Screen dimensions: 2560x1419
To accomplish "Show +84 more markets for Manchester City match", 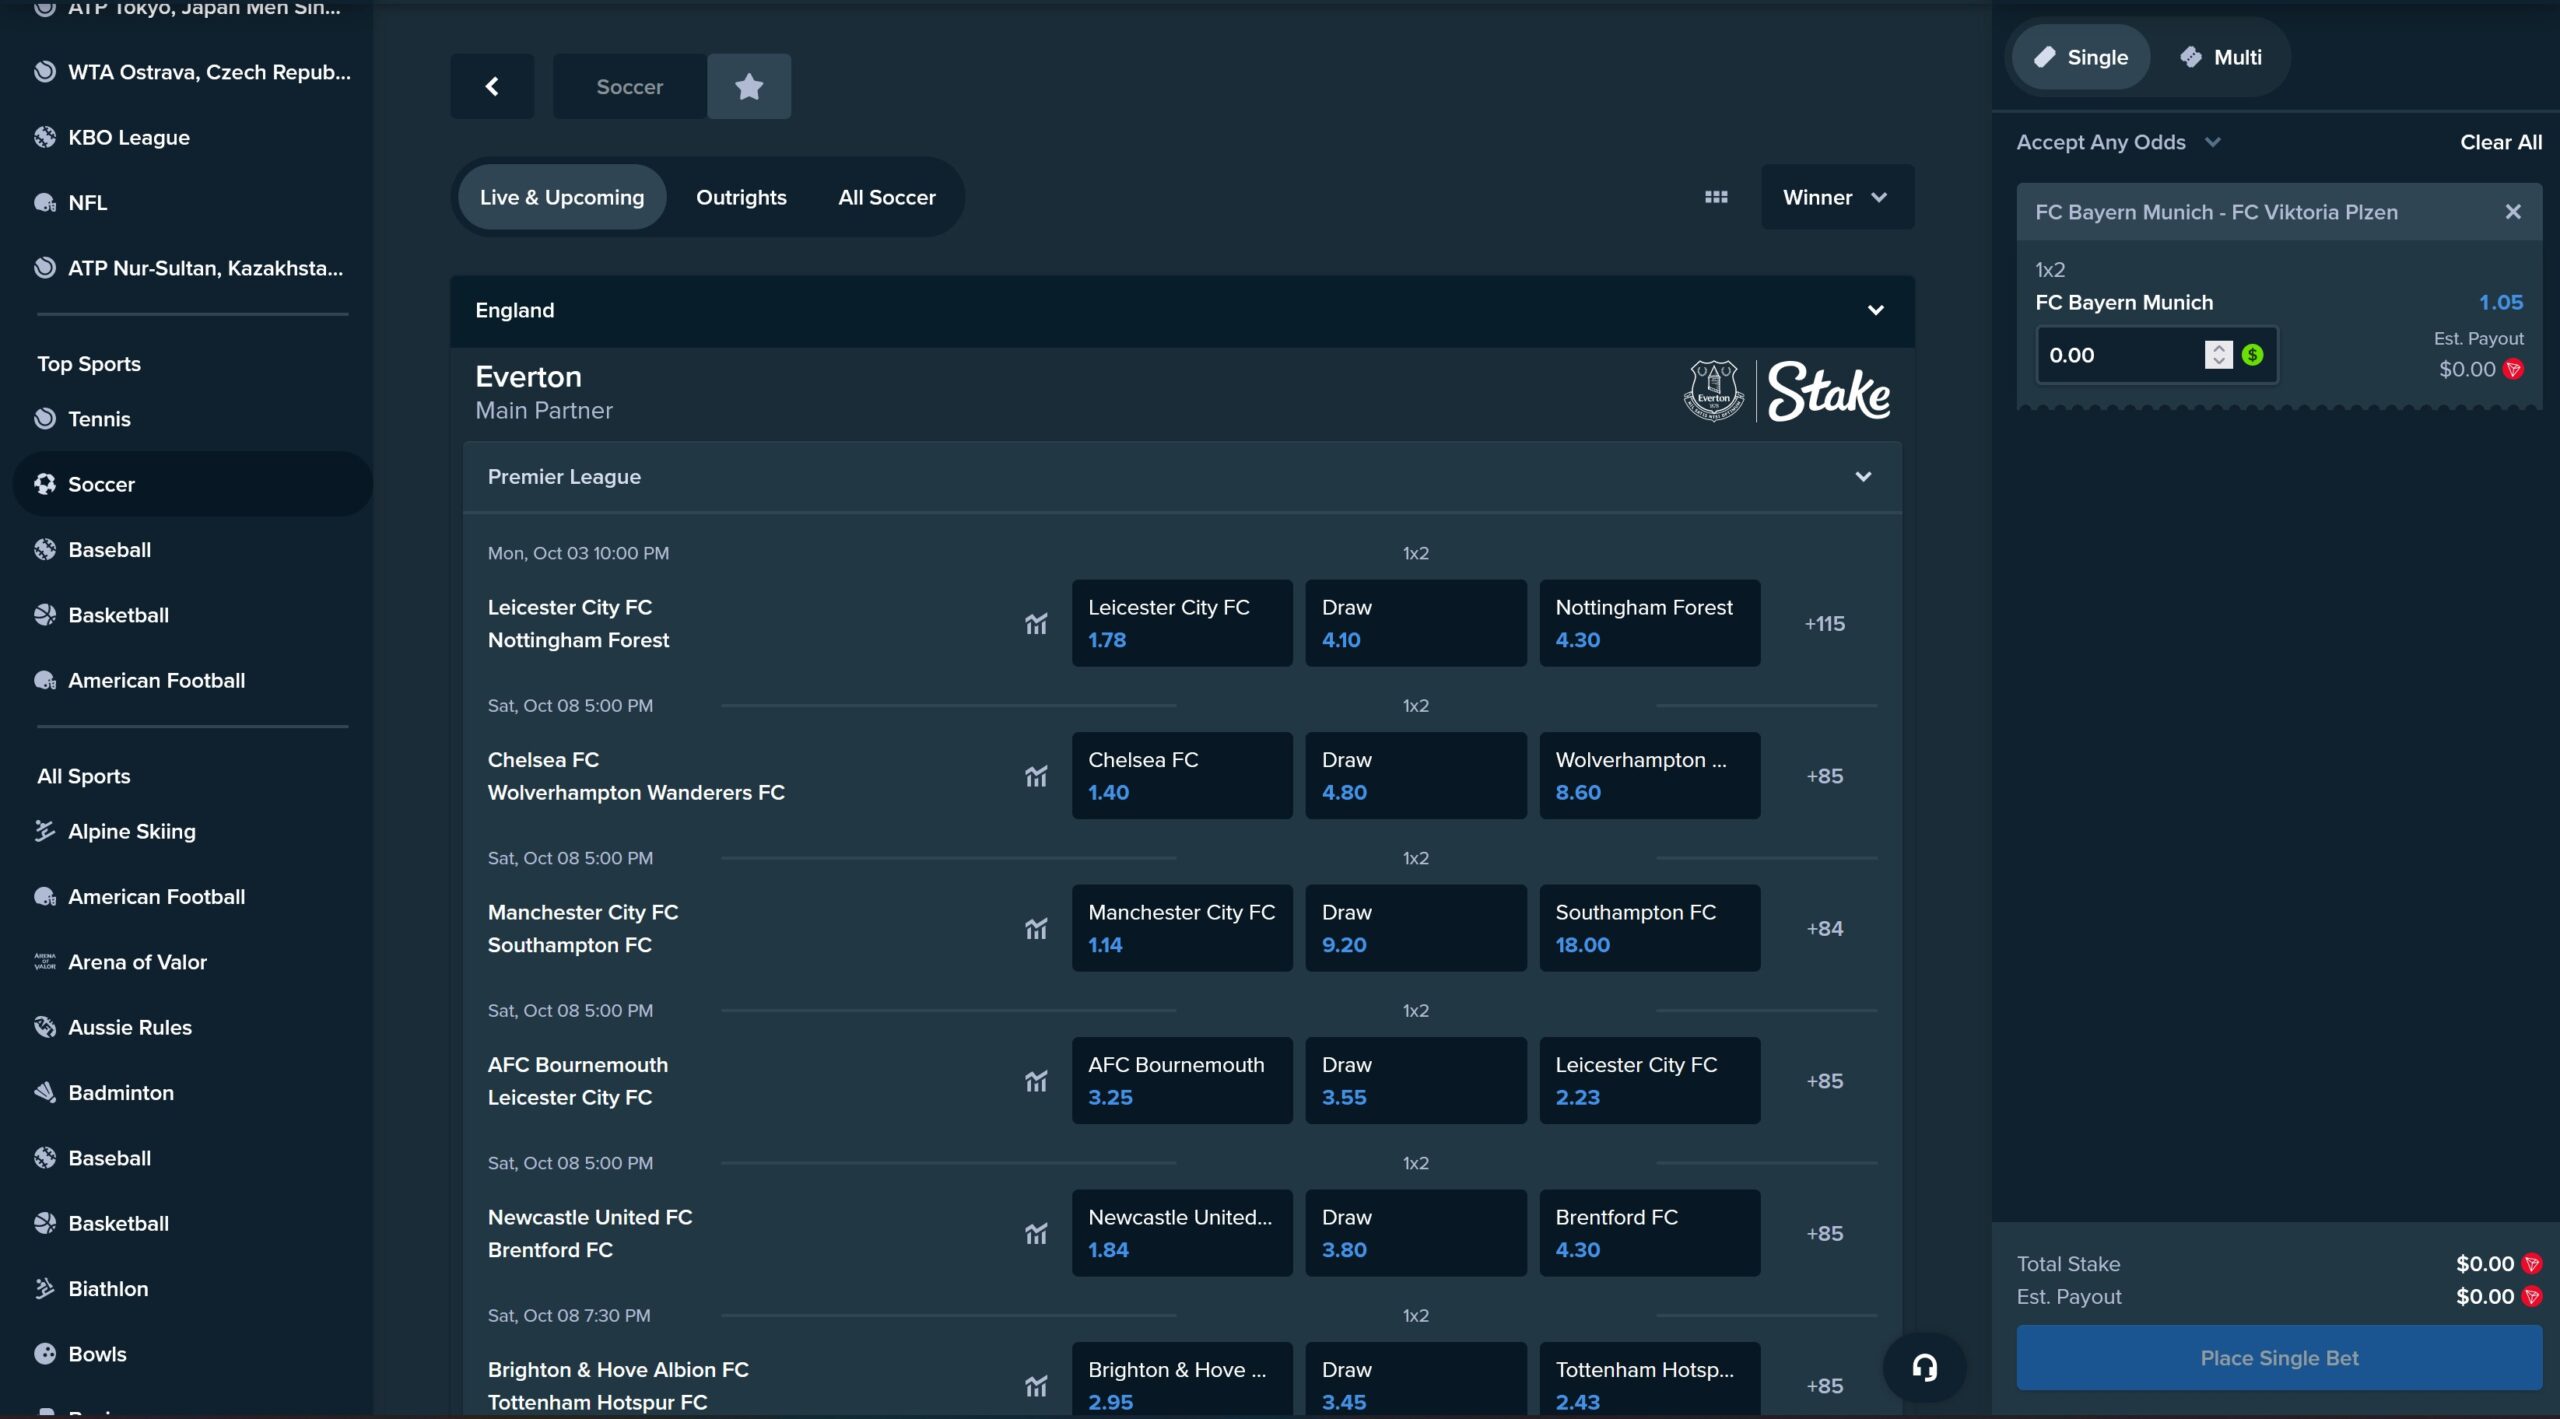I will tap(1824, 929).
